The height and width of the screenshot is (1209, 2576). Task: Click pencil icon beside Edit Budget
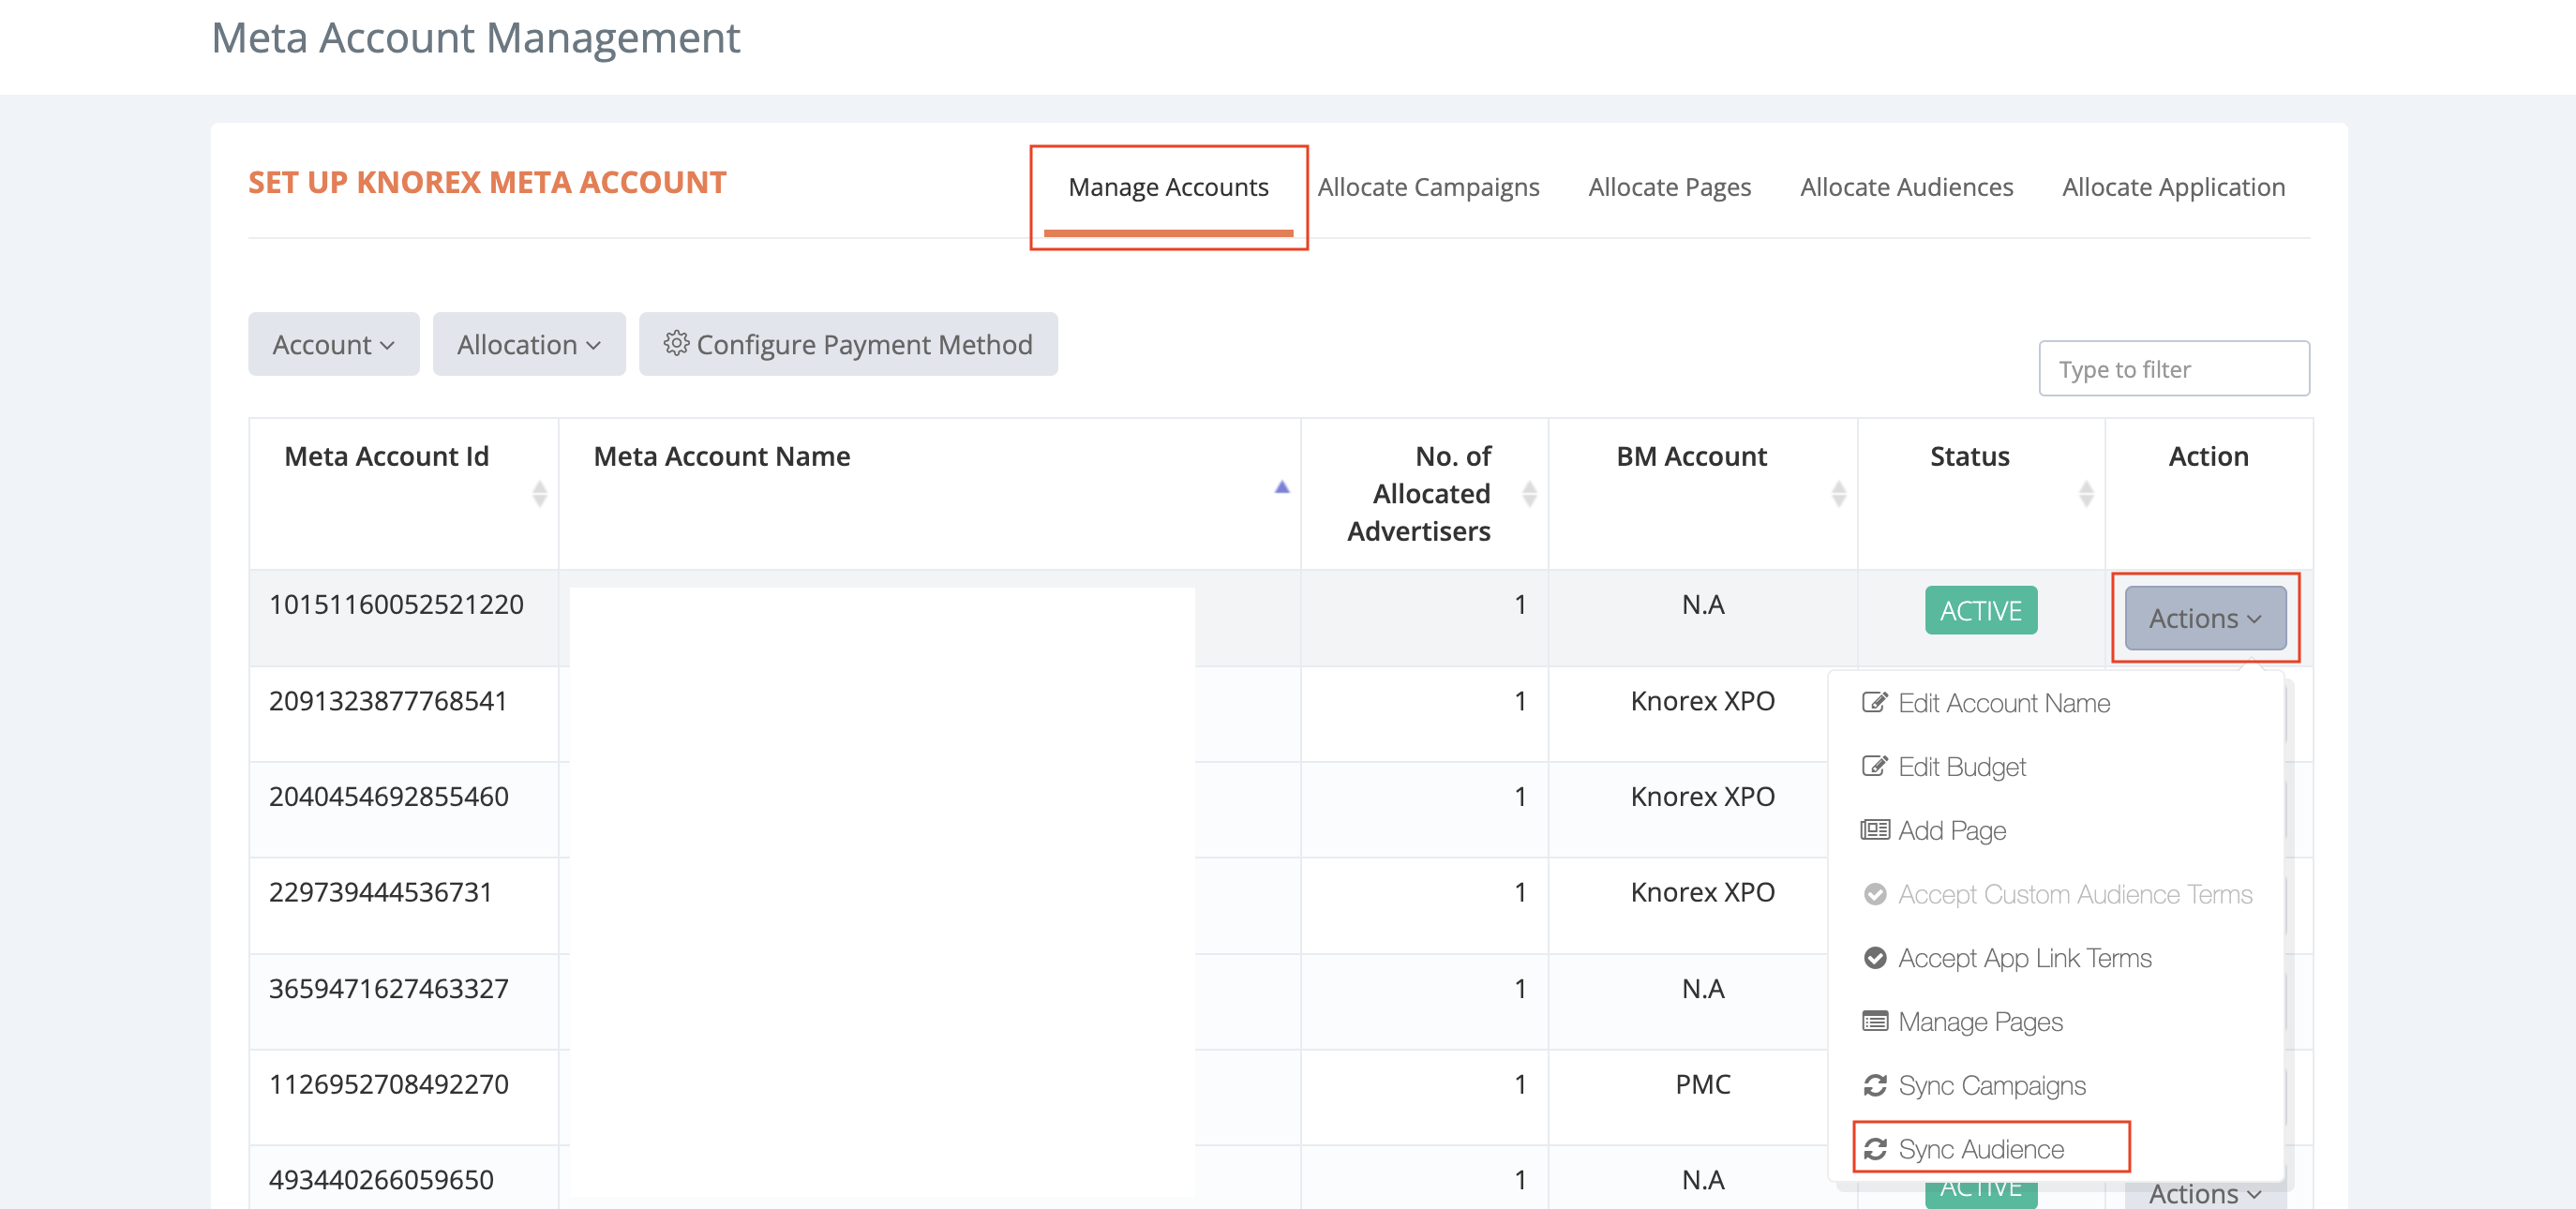tap(1874, 766)
